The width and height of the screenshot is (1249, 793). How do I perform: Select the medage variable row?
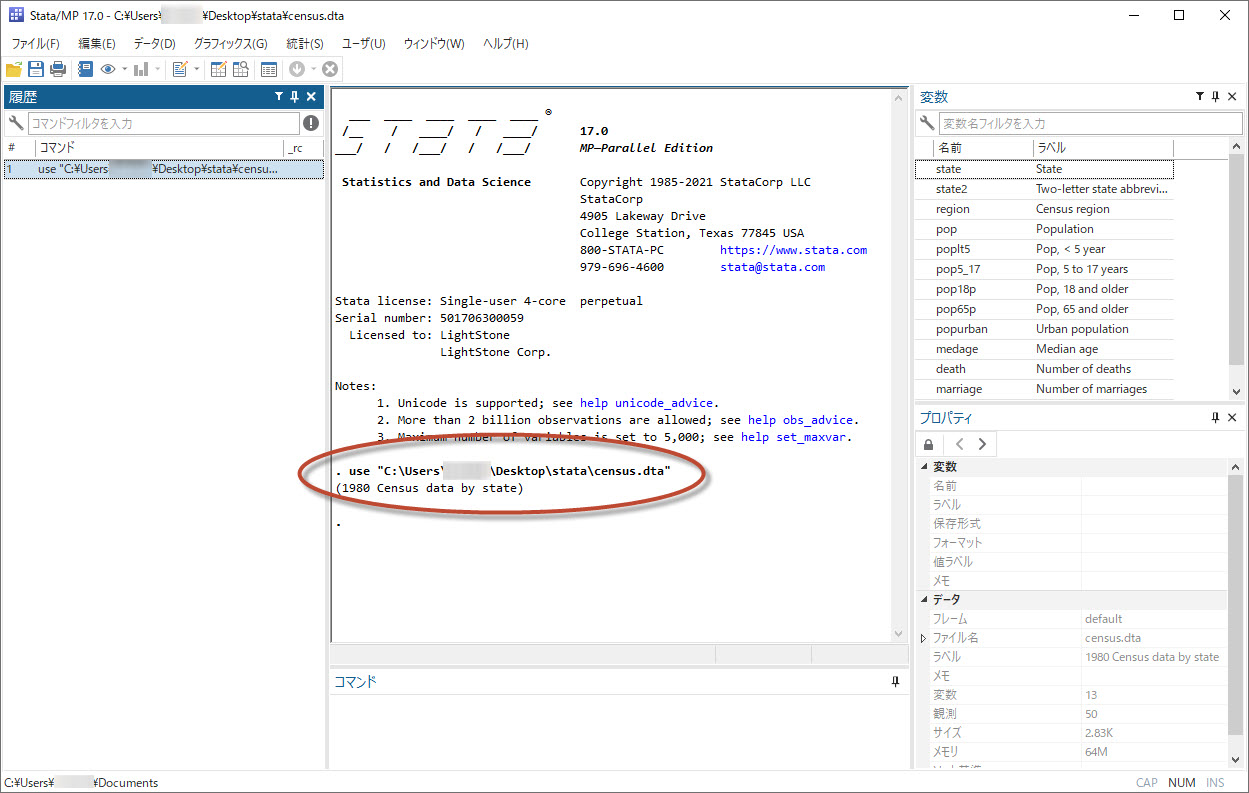[1044, 349]
